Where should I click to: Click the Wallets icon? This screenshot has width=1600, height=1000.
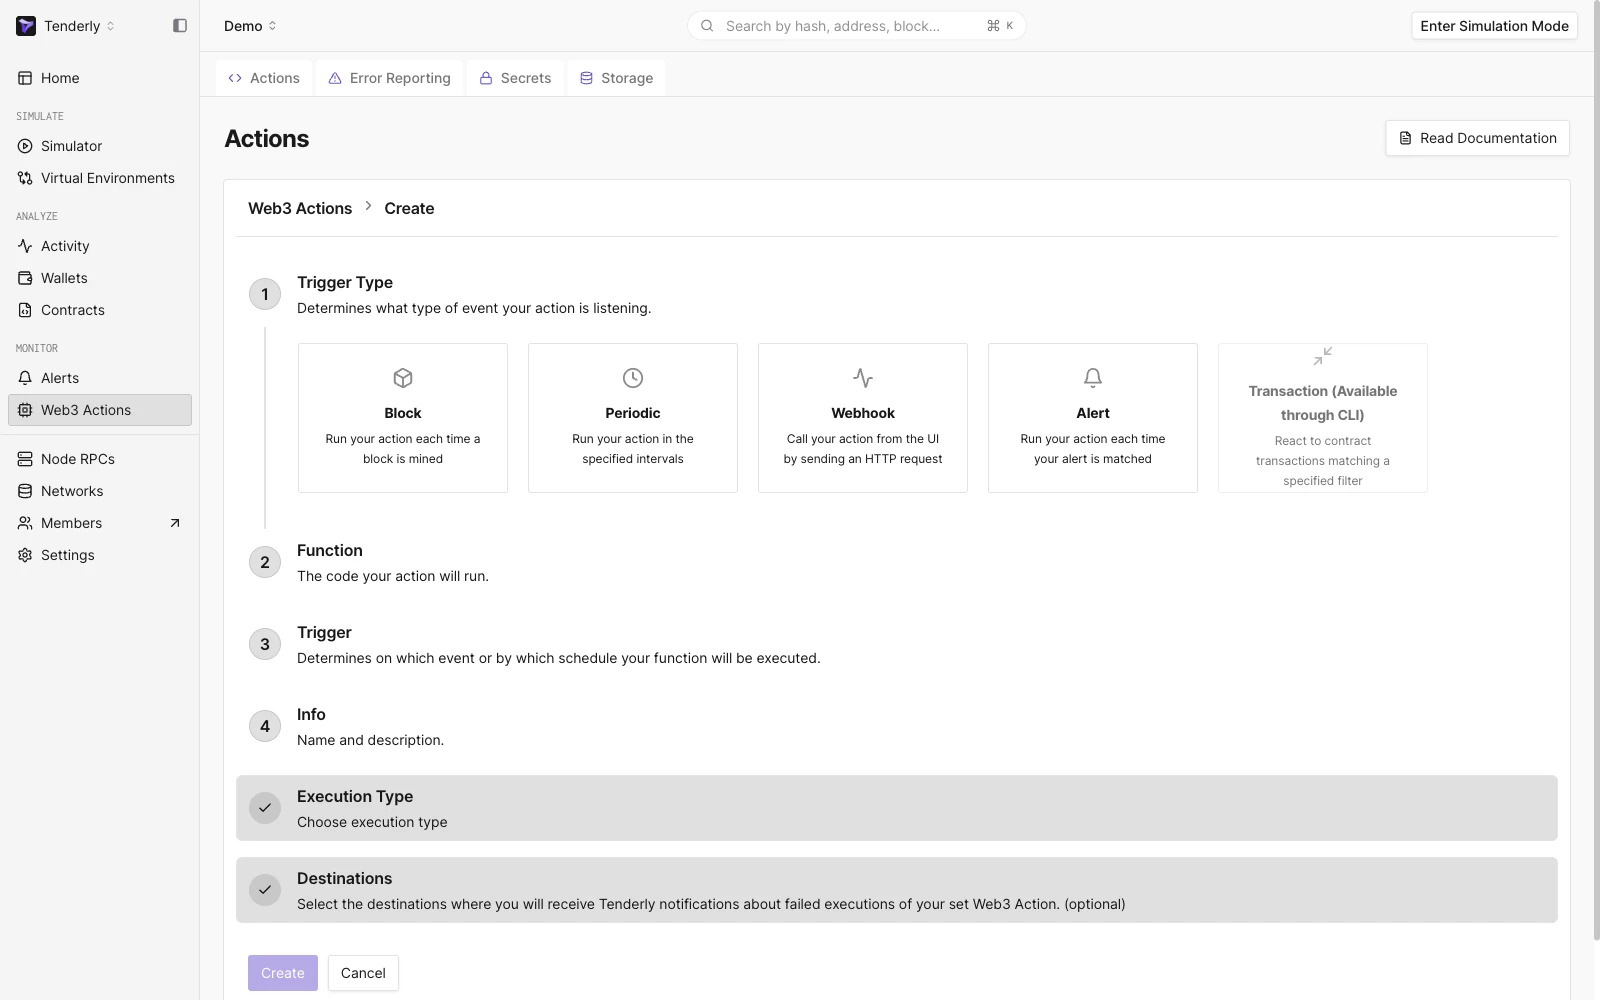(x=25, y=278)
